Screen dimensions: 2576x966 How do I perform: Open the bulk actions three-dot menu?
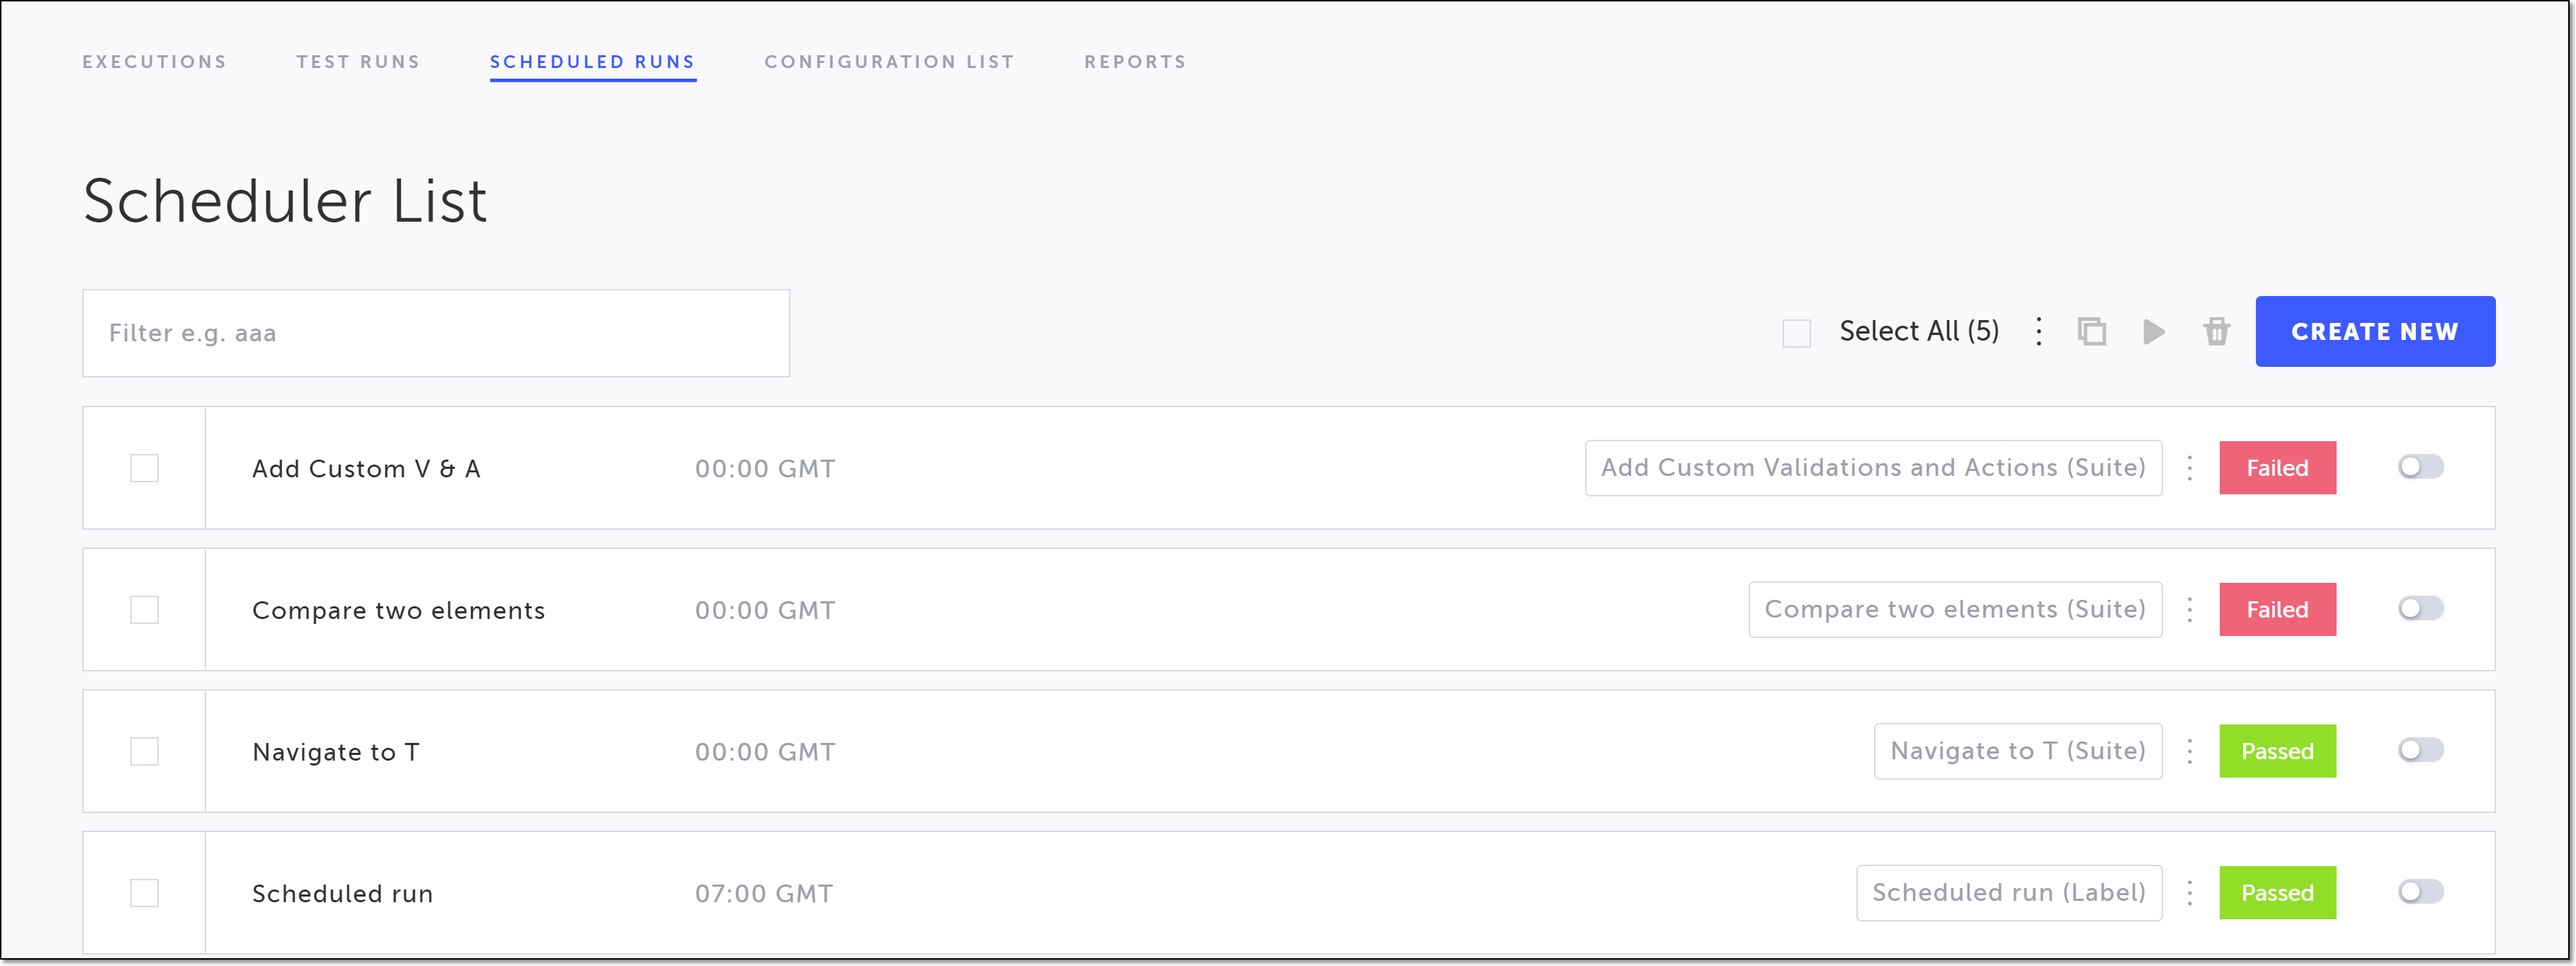[x=2039, y=332]
